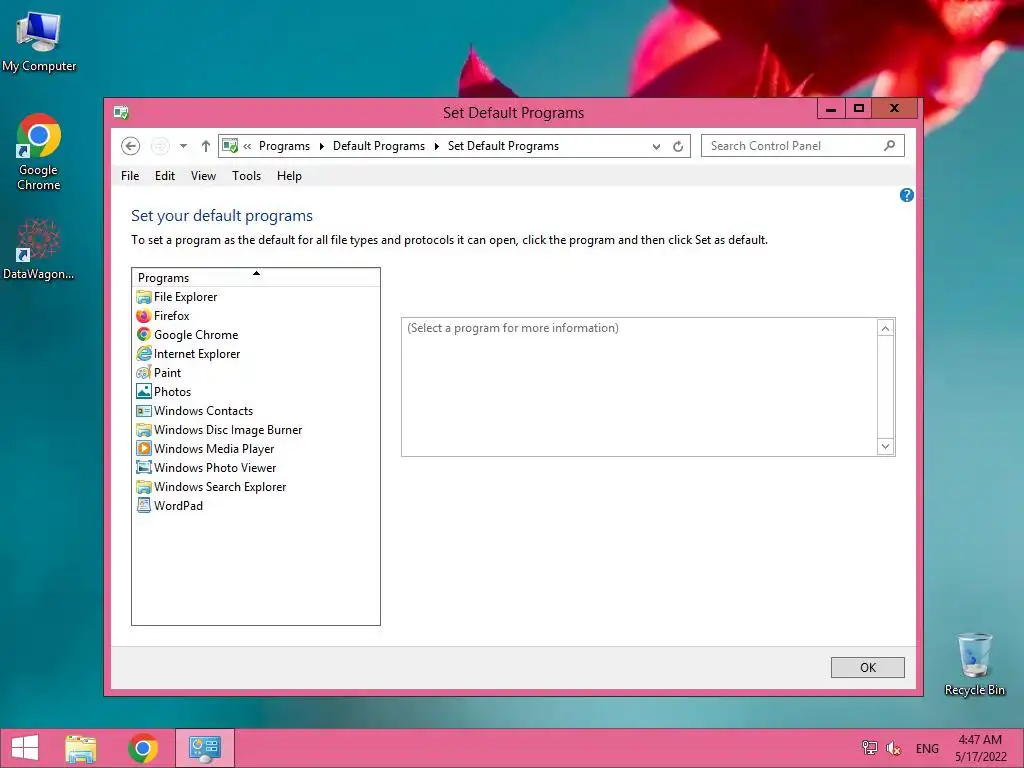Select the DataWagon desktop shortcut
Screen dimensions: 1024x768
click(x=39, y=249)
